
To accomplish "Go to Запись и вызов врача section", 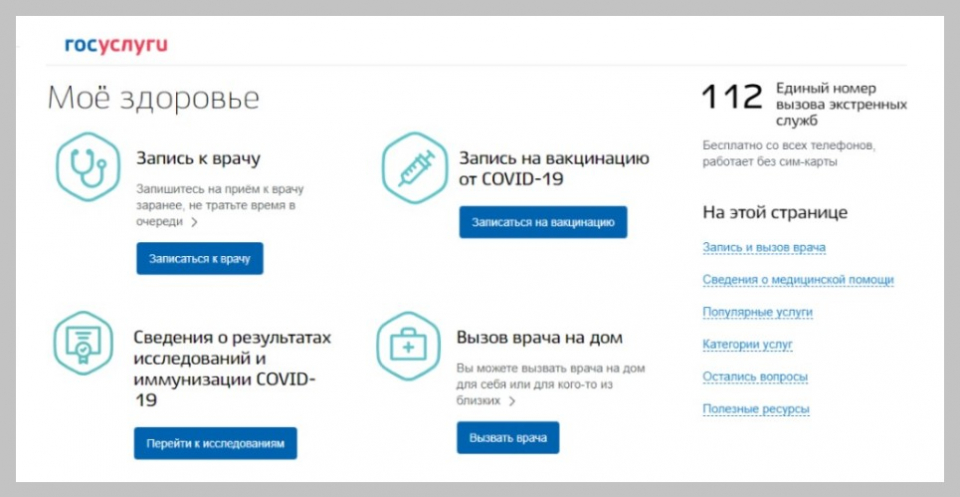I will [764, 248].
